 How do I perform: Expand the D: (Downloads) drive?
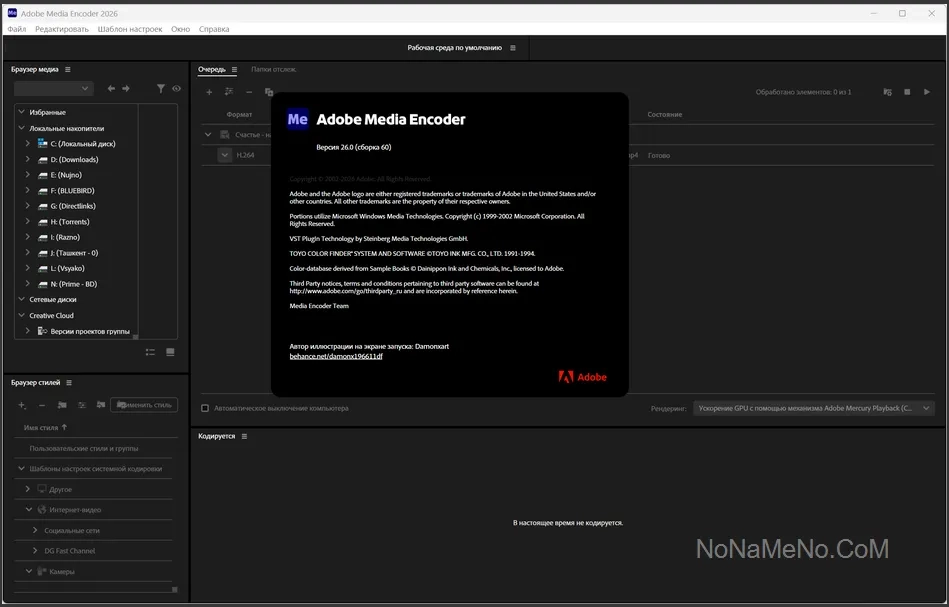(x=28, y=160)
